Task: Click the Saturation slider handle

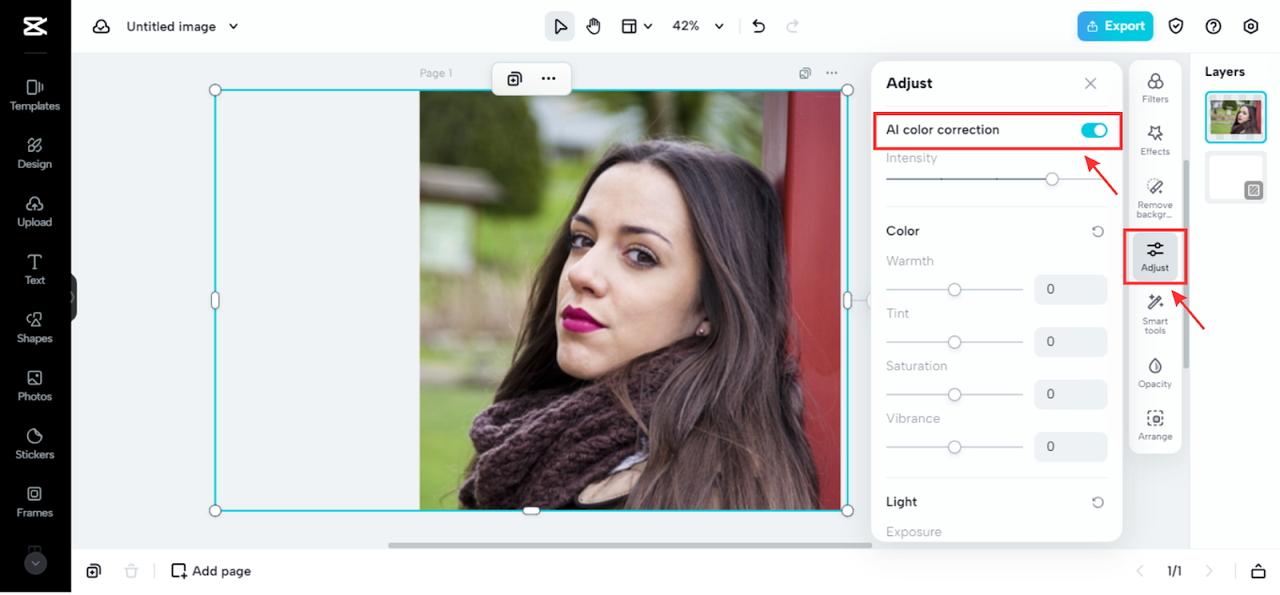Action: pyautogui.click(x=955, y=395)
